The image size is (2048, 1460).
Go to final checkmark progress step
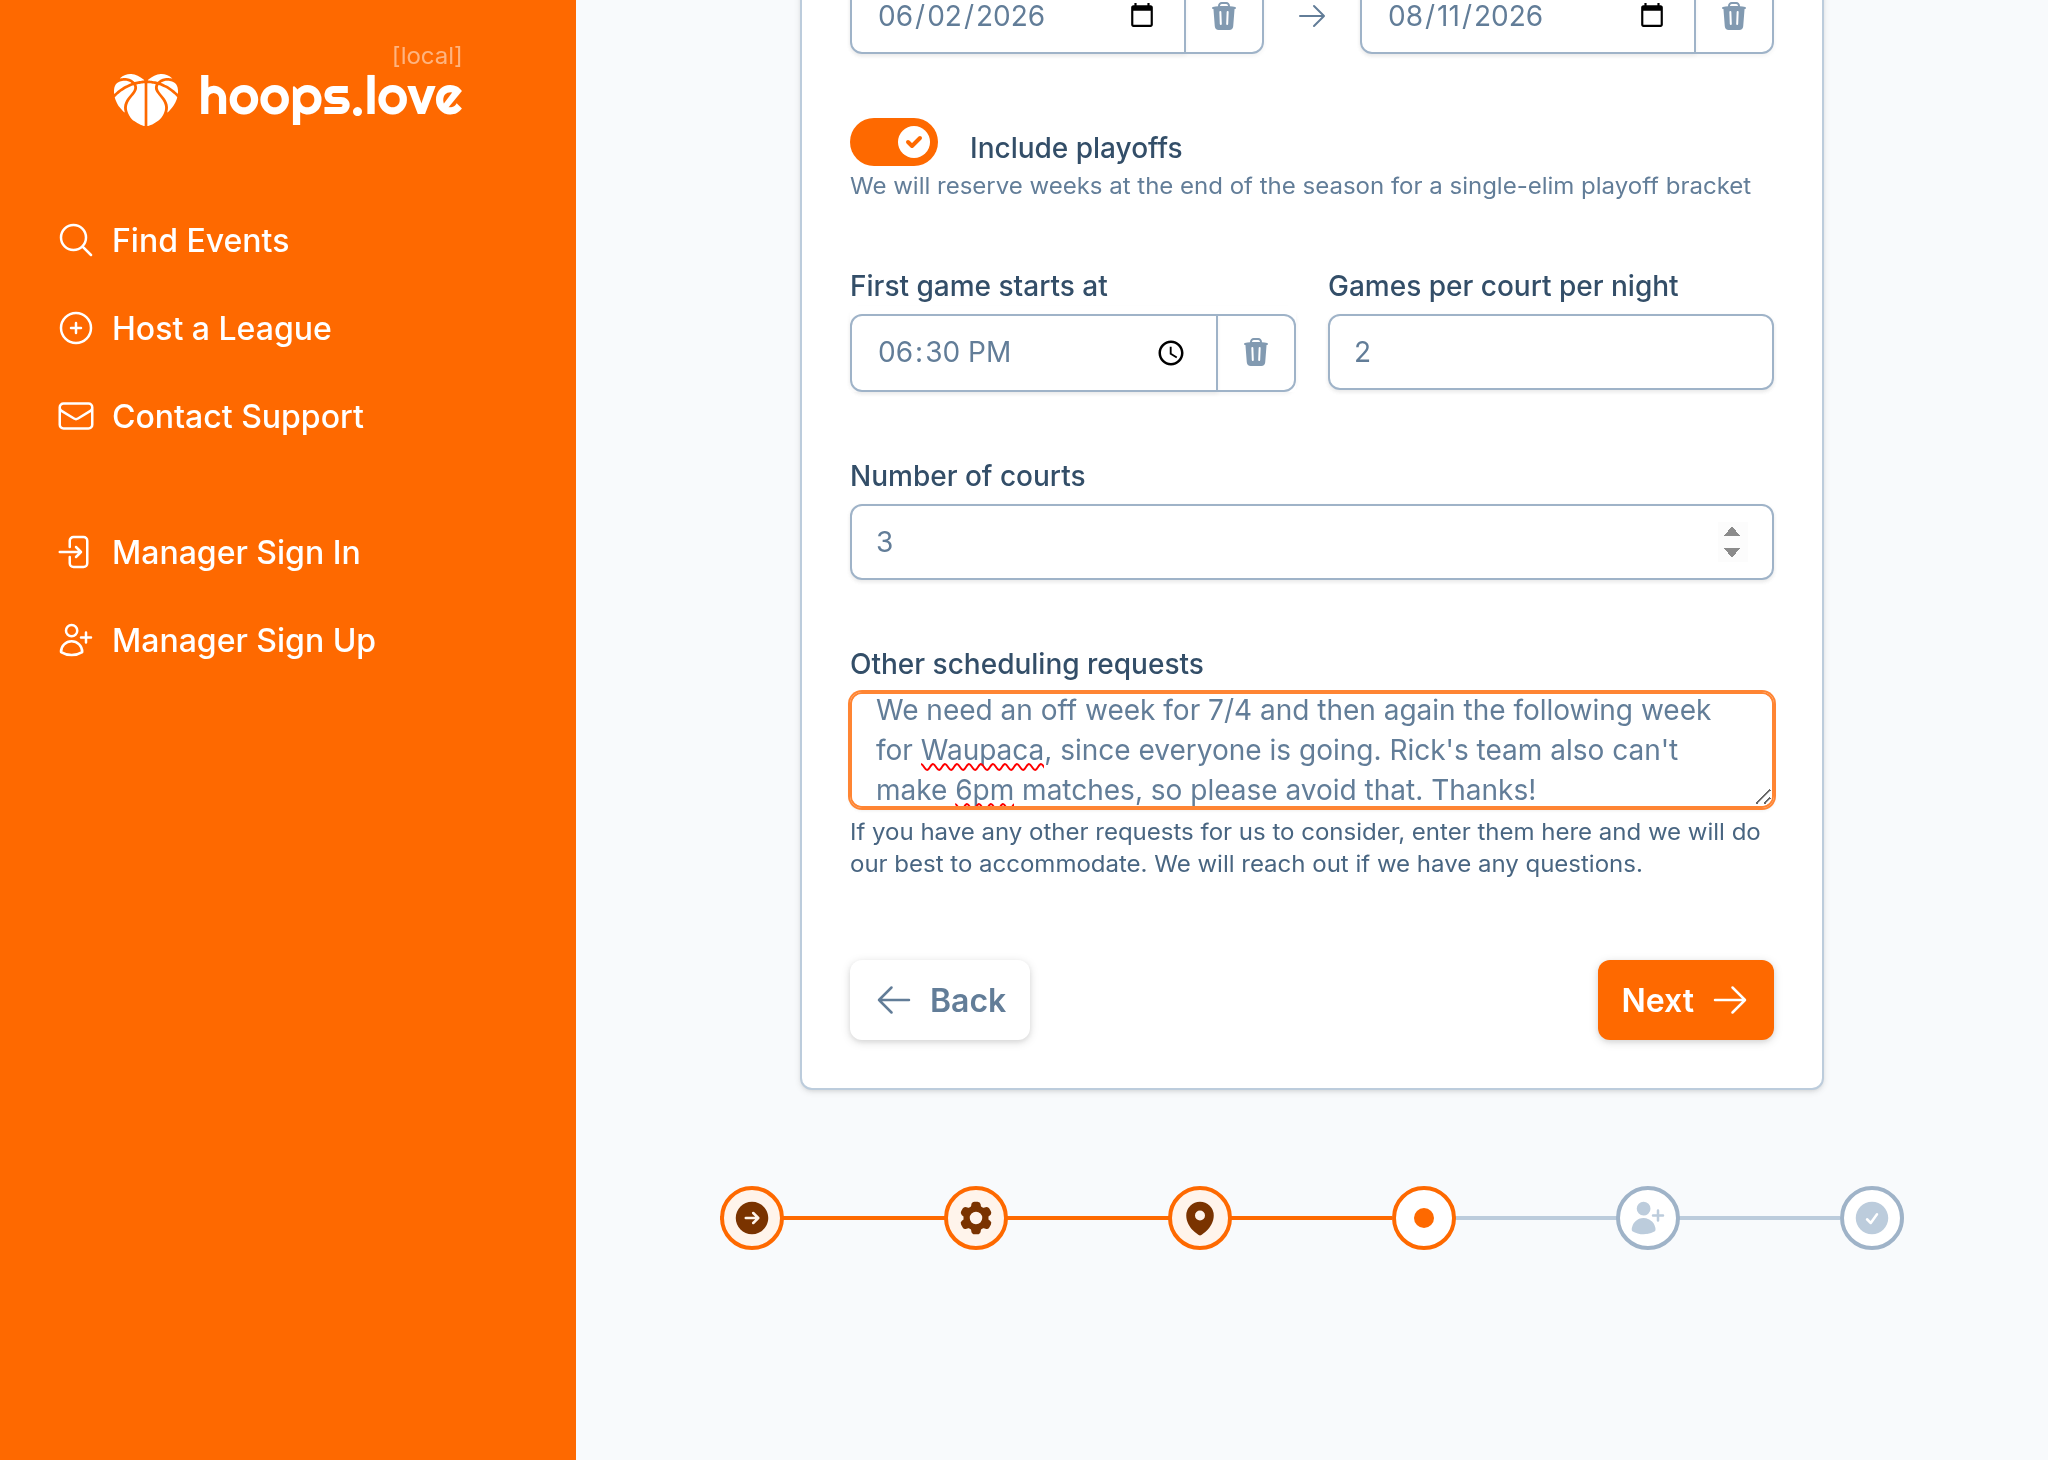click(1872, 1218)
